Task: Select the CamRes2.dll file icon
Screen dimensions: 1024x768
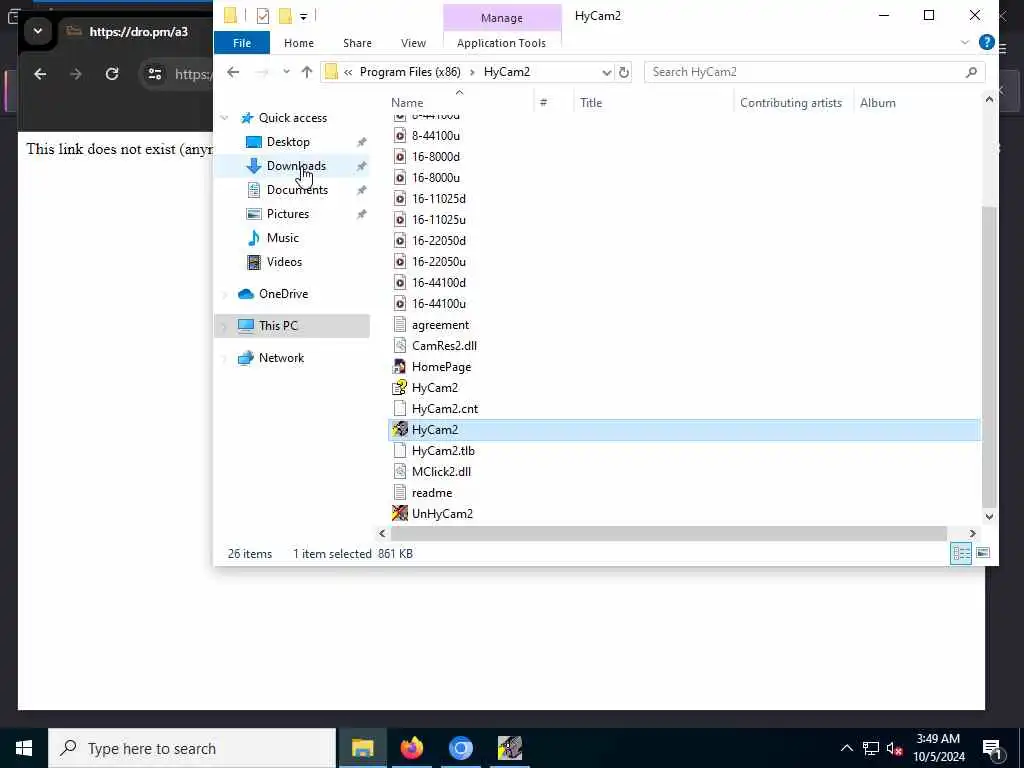Action: [x=399, y=345]
